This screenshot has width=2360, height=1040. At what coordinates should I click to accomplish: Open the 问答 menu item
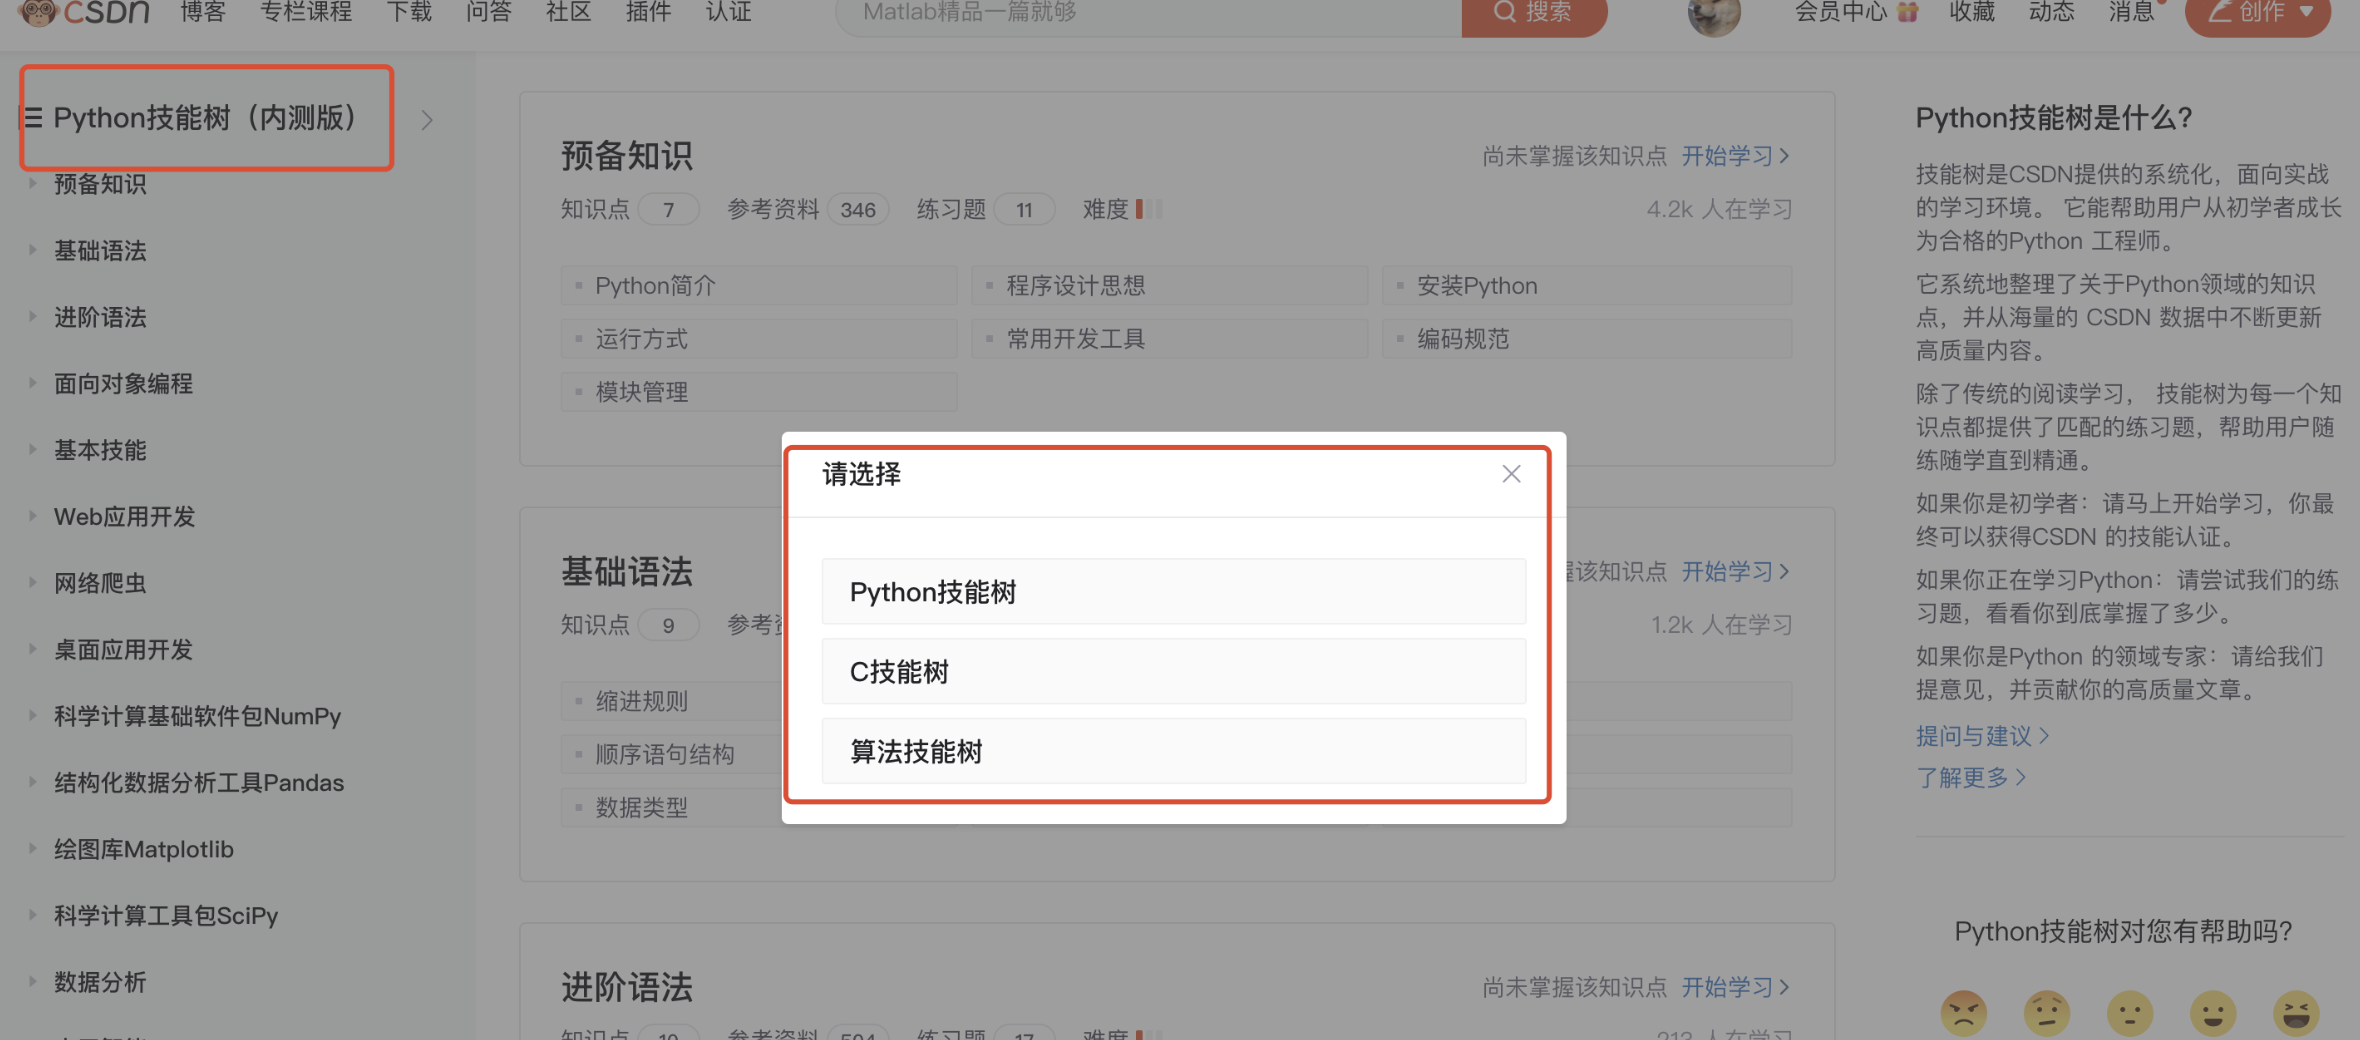click(489, 12)
